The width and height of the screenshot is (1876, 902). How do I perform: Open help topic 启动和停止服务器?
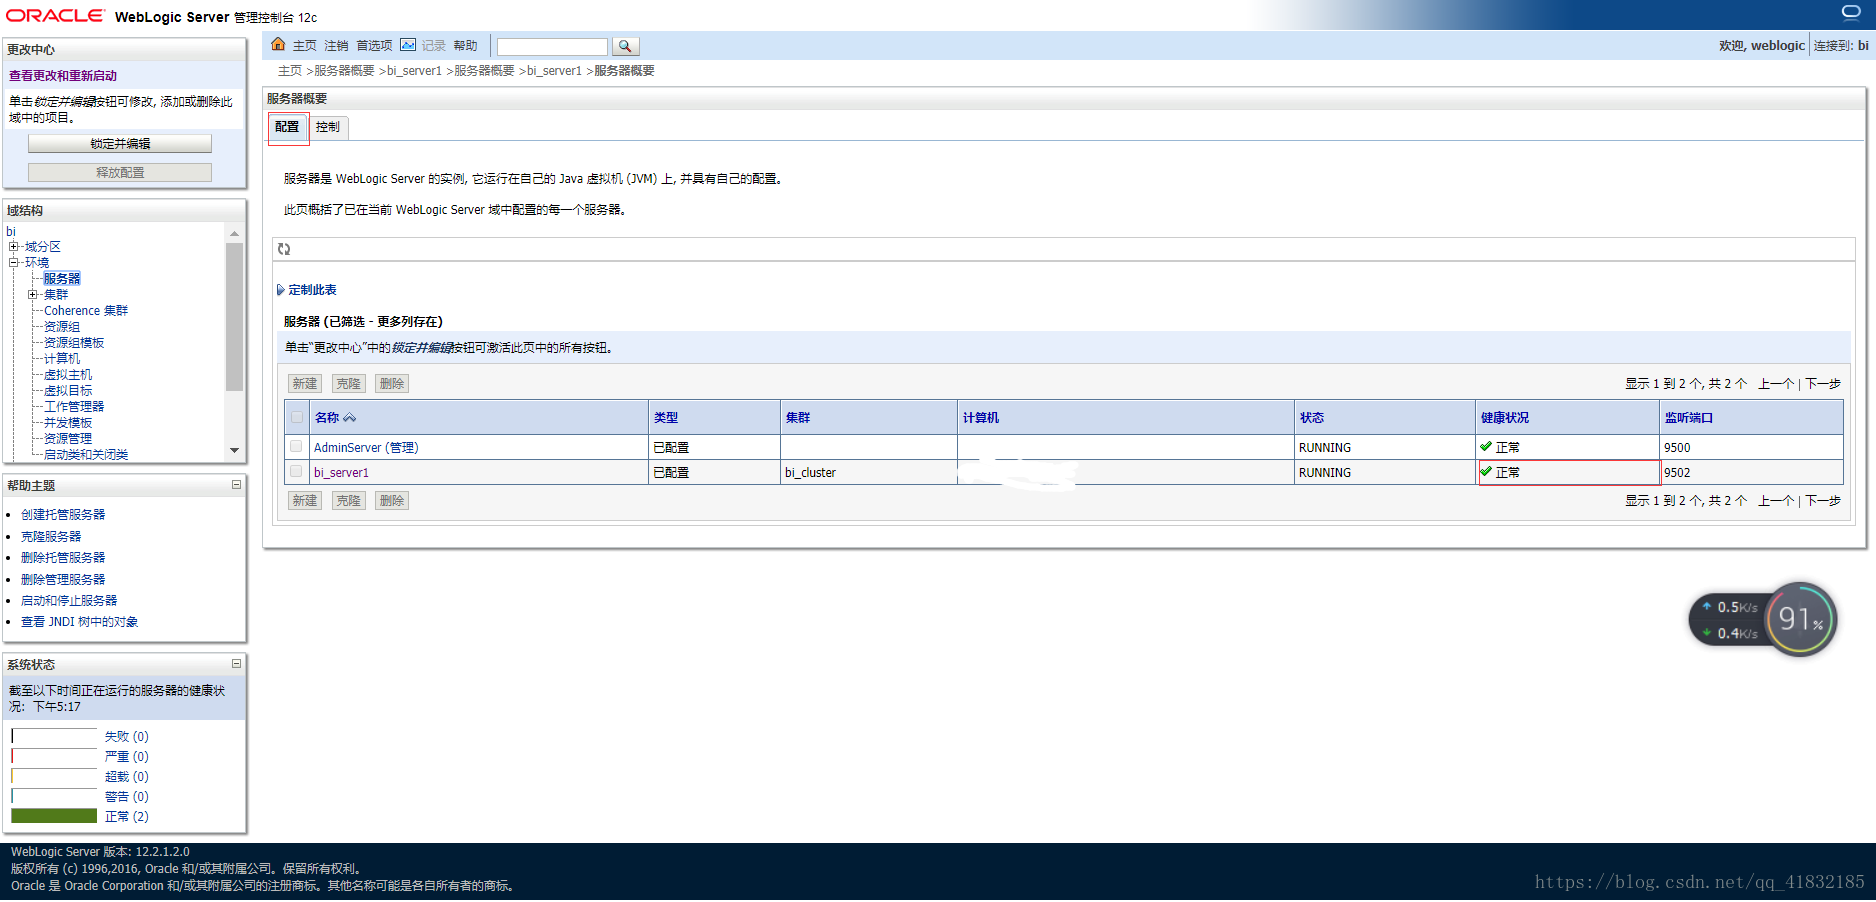pos(69,601)
